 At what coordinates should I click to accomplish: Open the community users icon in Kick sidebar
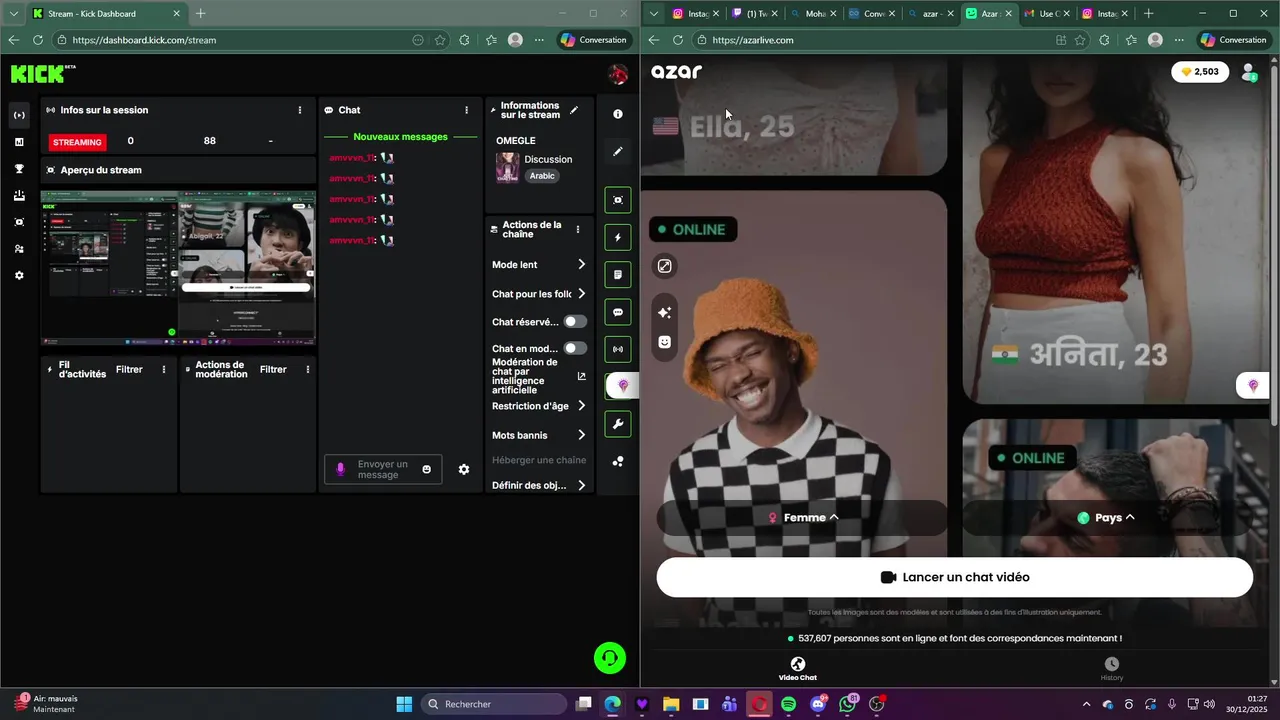[19, 249]
